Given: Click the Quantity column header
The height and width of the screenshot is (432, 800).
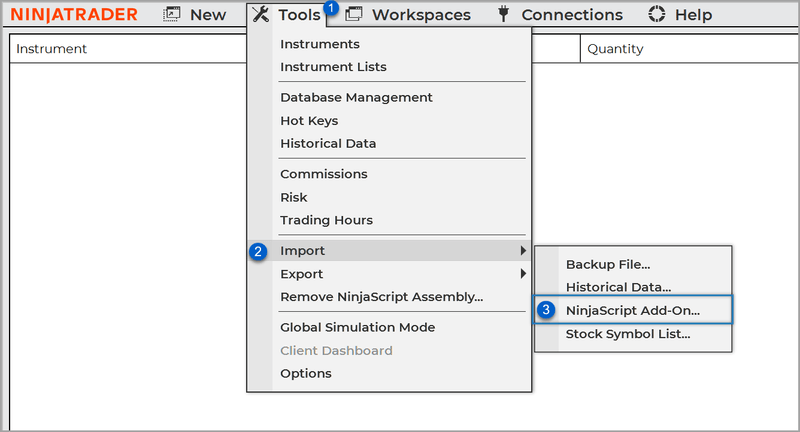Looking at the screenshot, I should (x=617, y=49).
